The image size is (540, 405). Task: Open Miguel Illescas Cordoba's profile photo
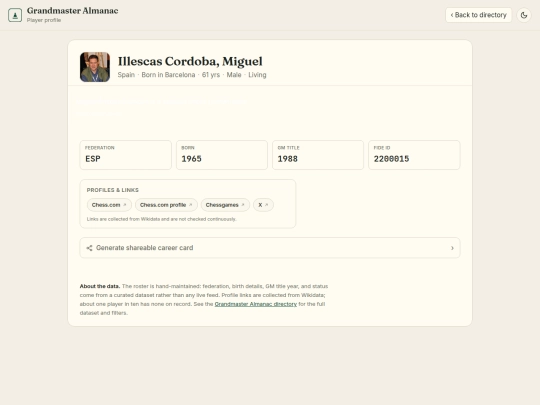95,67
